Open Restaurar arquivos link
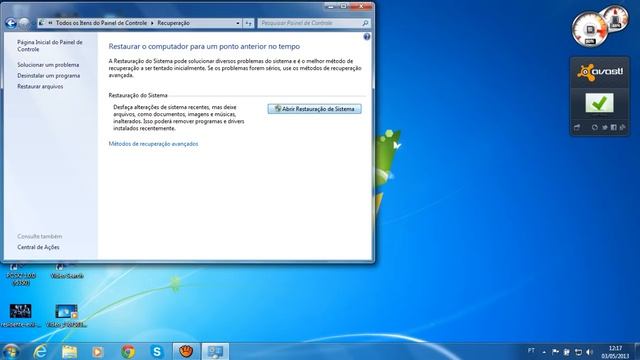The height and width of the screenshot is (360, 640). (40, 87)
